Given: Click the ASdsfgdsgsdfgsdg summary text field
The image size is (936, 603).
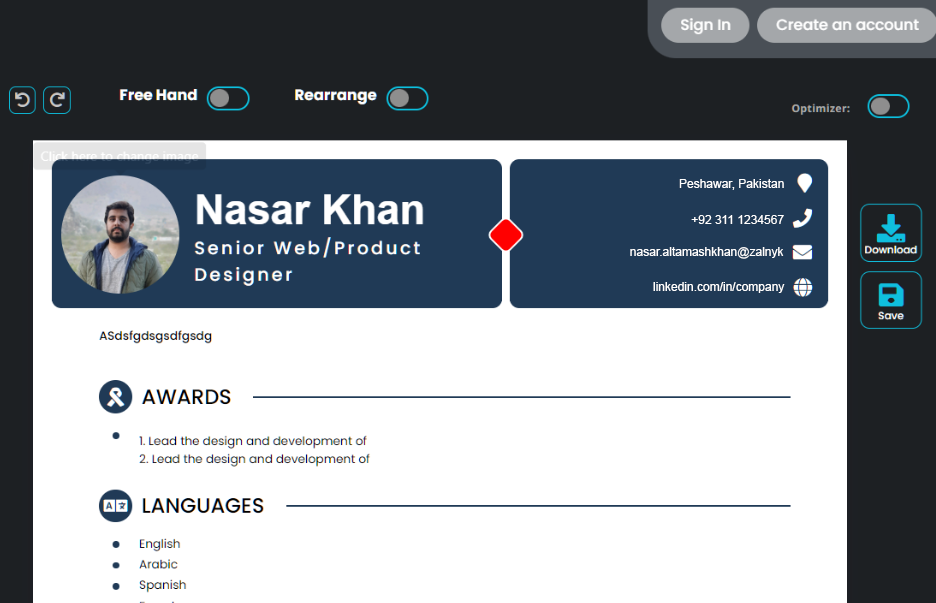Looking at the screenshot, I should point(156,336).
